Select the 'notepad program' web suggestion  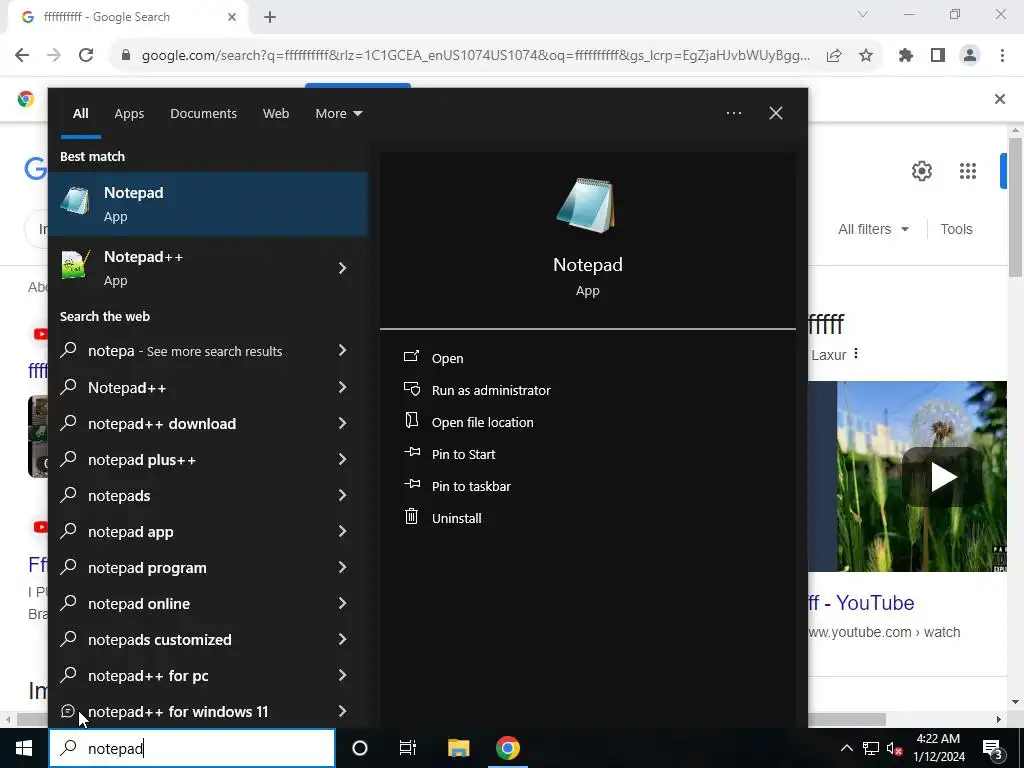click(x=208, y=568)
